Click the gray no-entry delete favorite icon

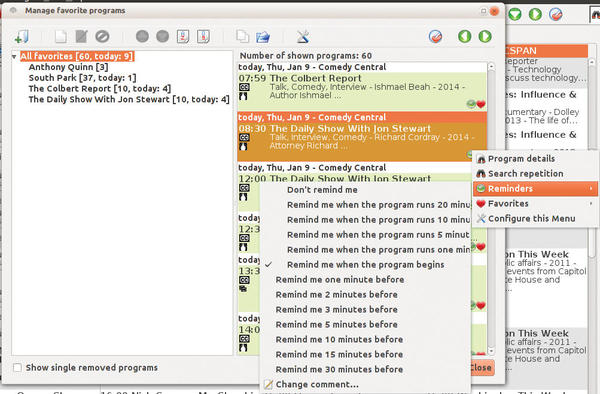pyautogui.click(x=102, y=37)
